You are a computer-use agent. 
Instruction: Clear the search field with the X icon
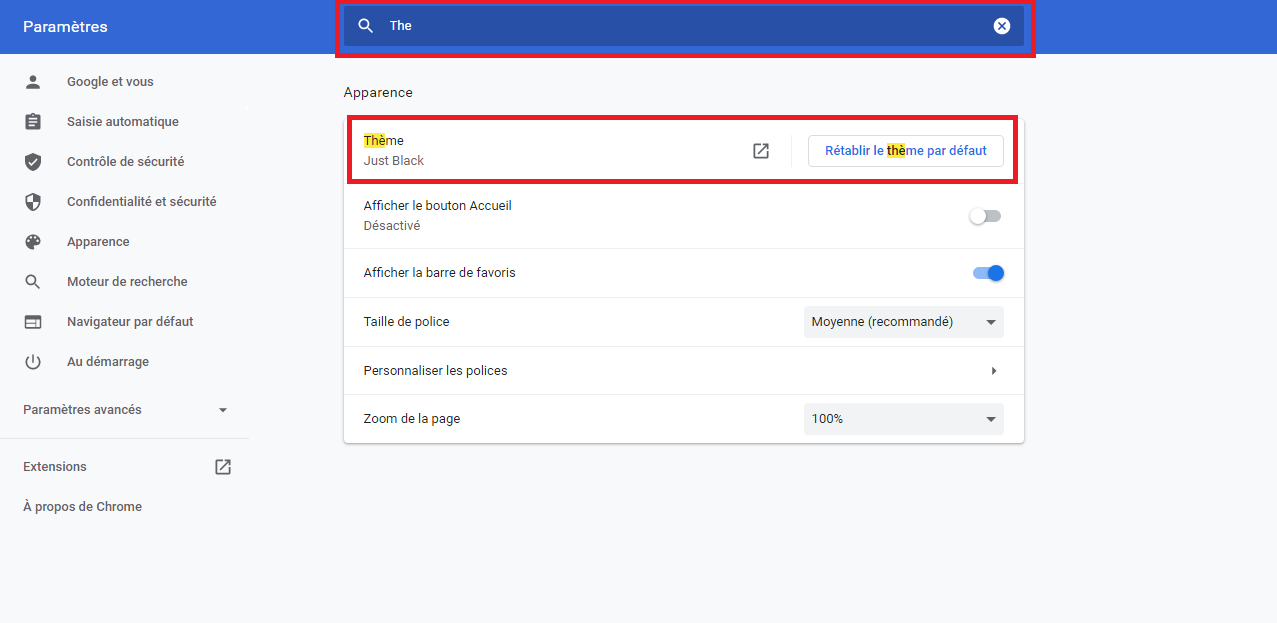click(x=1002, y=26)
